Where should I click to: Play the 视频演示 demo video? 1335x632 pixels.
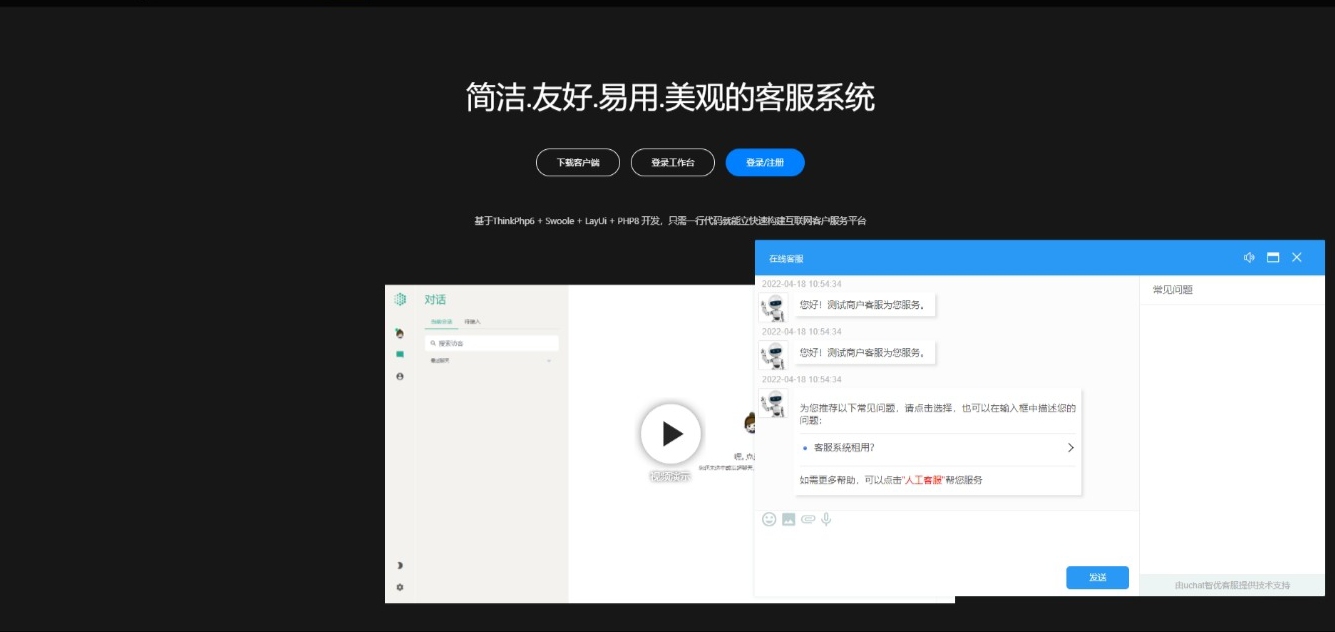coord(671,434)
